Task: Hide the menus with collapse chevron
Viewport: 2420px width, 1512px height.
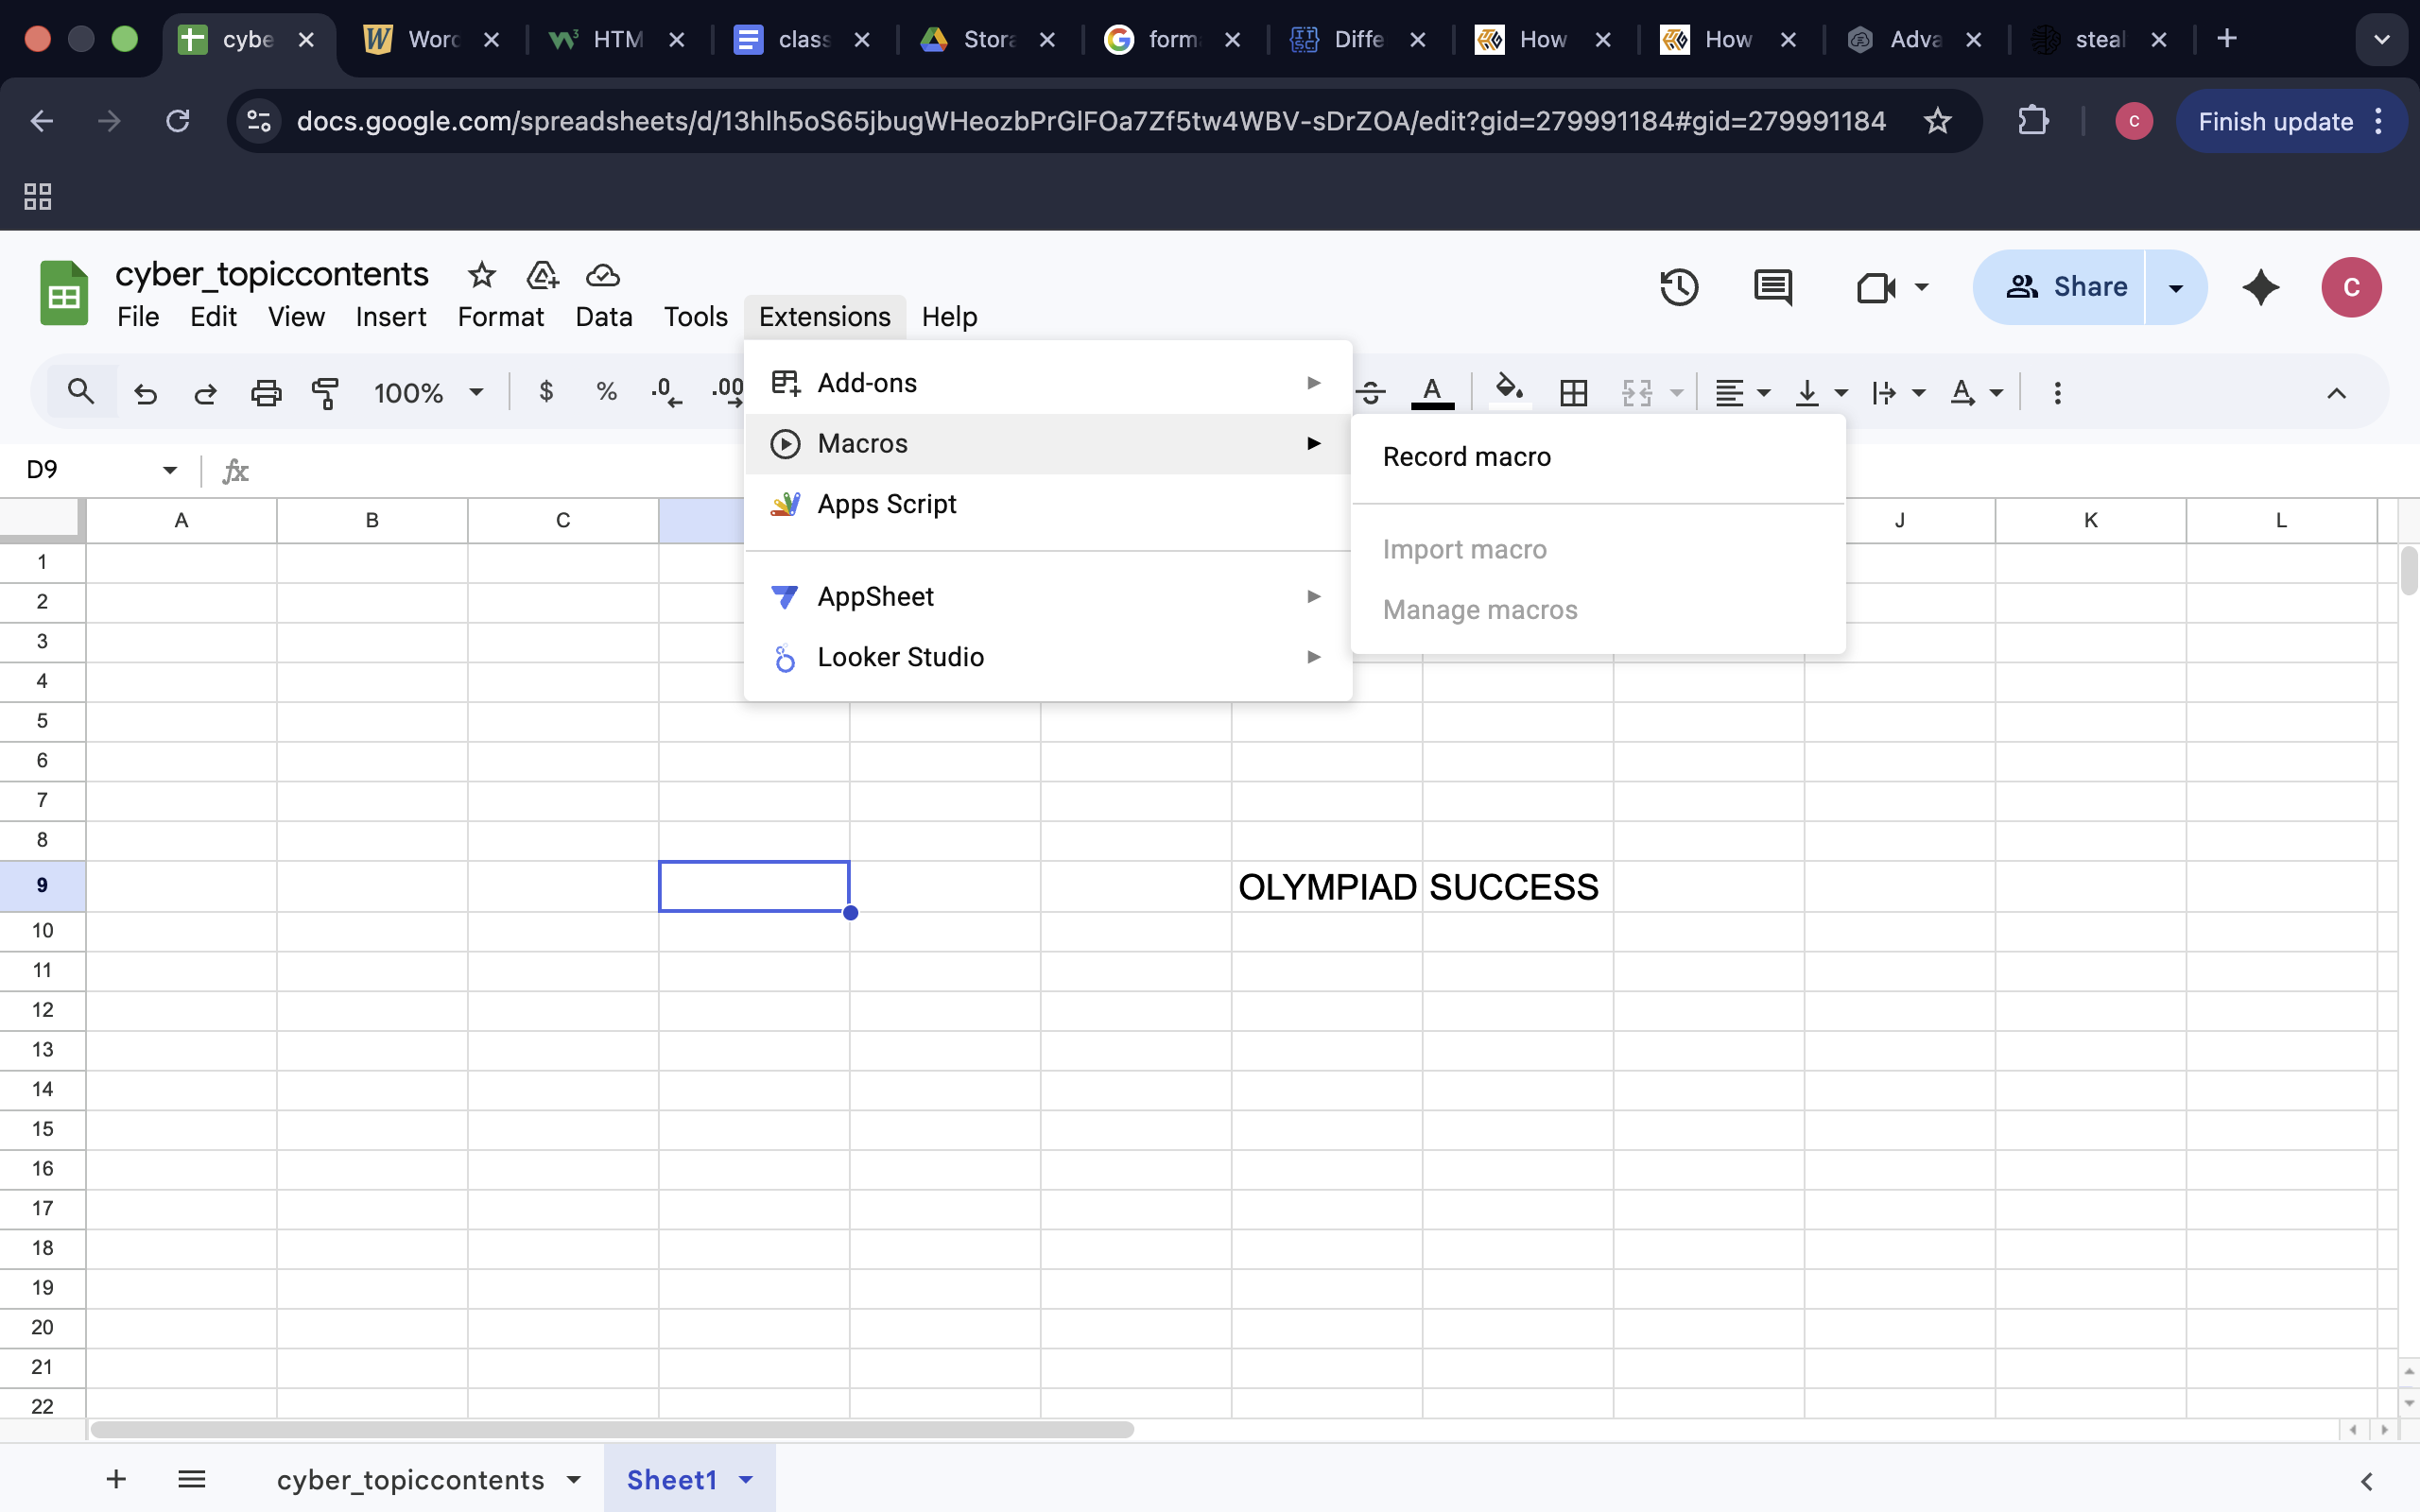Action: tap(2335, 393)
